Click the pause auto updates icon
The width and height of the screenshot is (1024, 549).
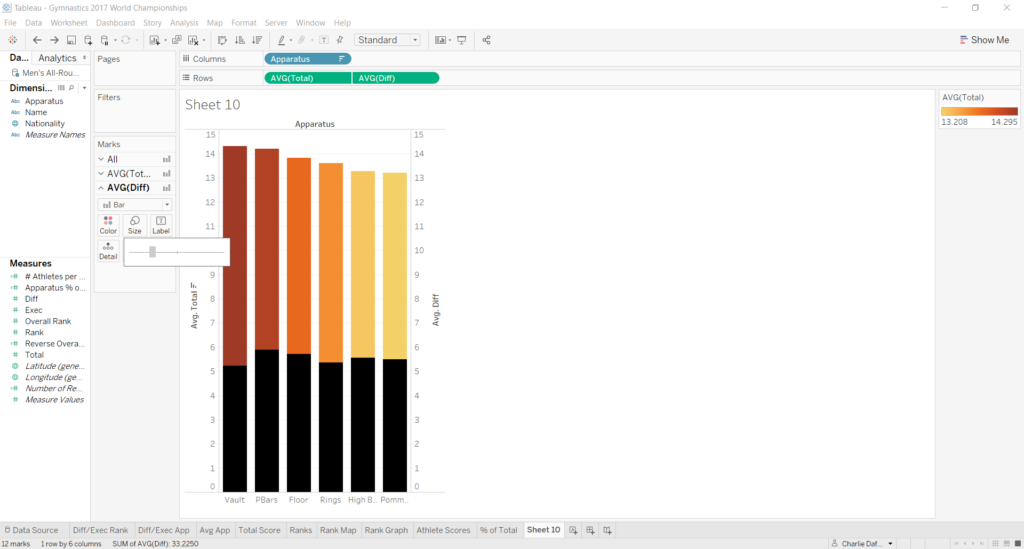click(105, 40)
